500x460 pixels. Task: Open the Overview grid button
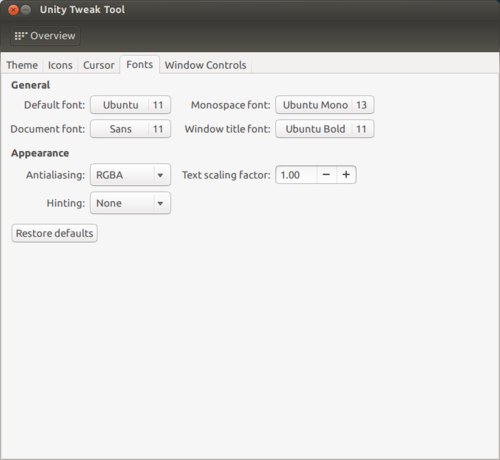click(x=45, y=36)
